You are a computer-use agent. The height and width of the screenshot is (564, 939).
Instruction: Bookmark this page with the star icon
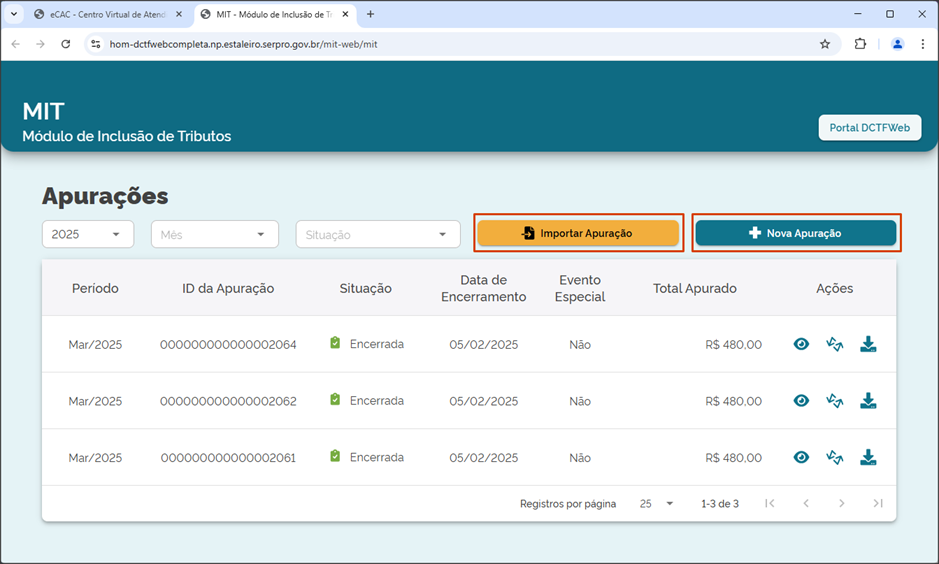[x=825, y=44]
